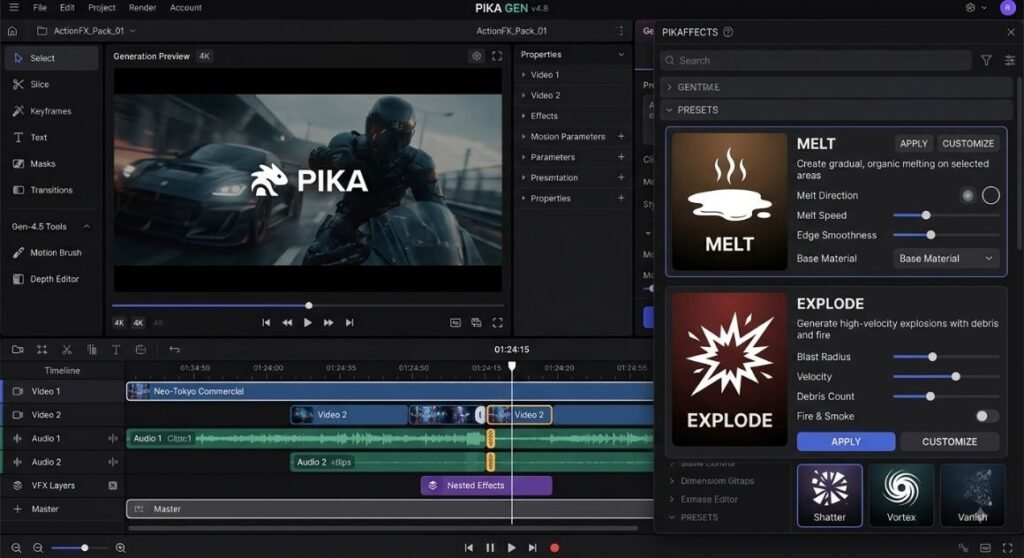Collapse the Properties panel header
This screenshot has height=558, width=1024.
(x=621, y=55)
